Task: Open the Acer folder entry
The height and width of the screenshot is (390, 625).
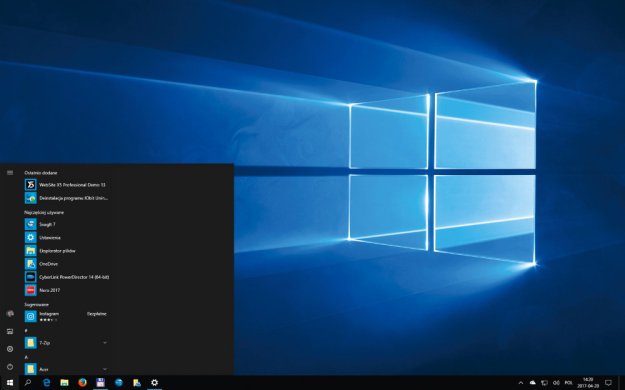Action: click(x=66, y=369)
